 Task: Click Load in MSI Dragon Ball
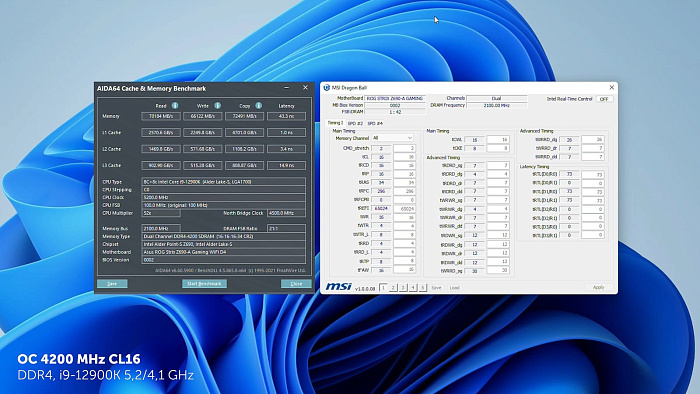(454, 288)
